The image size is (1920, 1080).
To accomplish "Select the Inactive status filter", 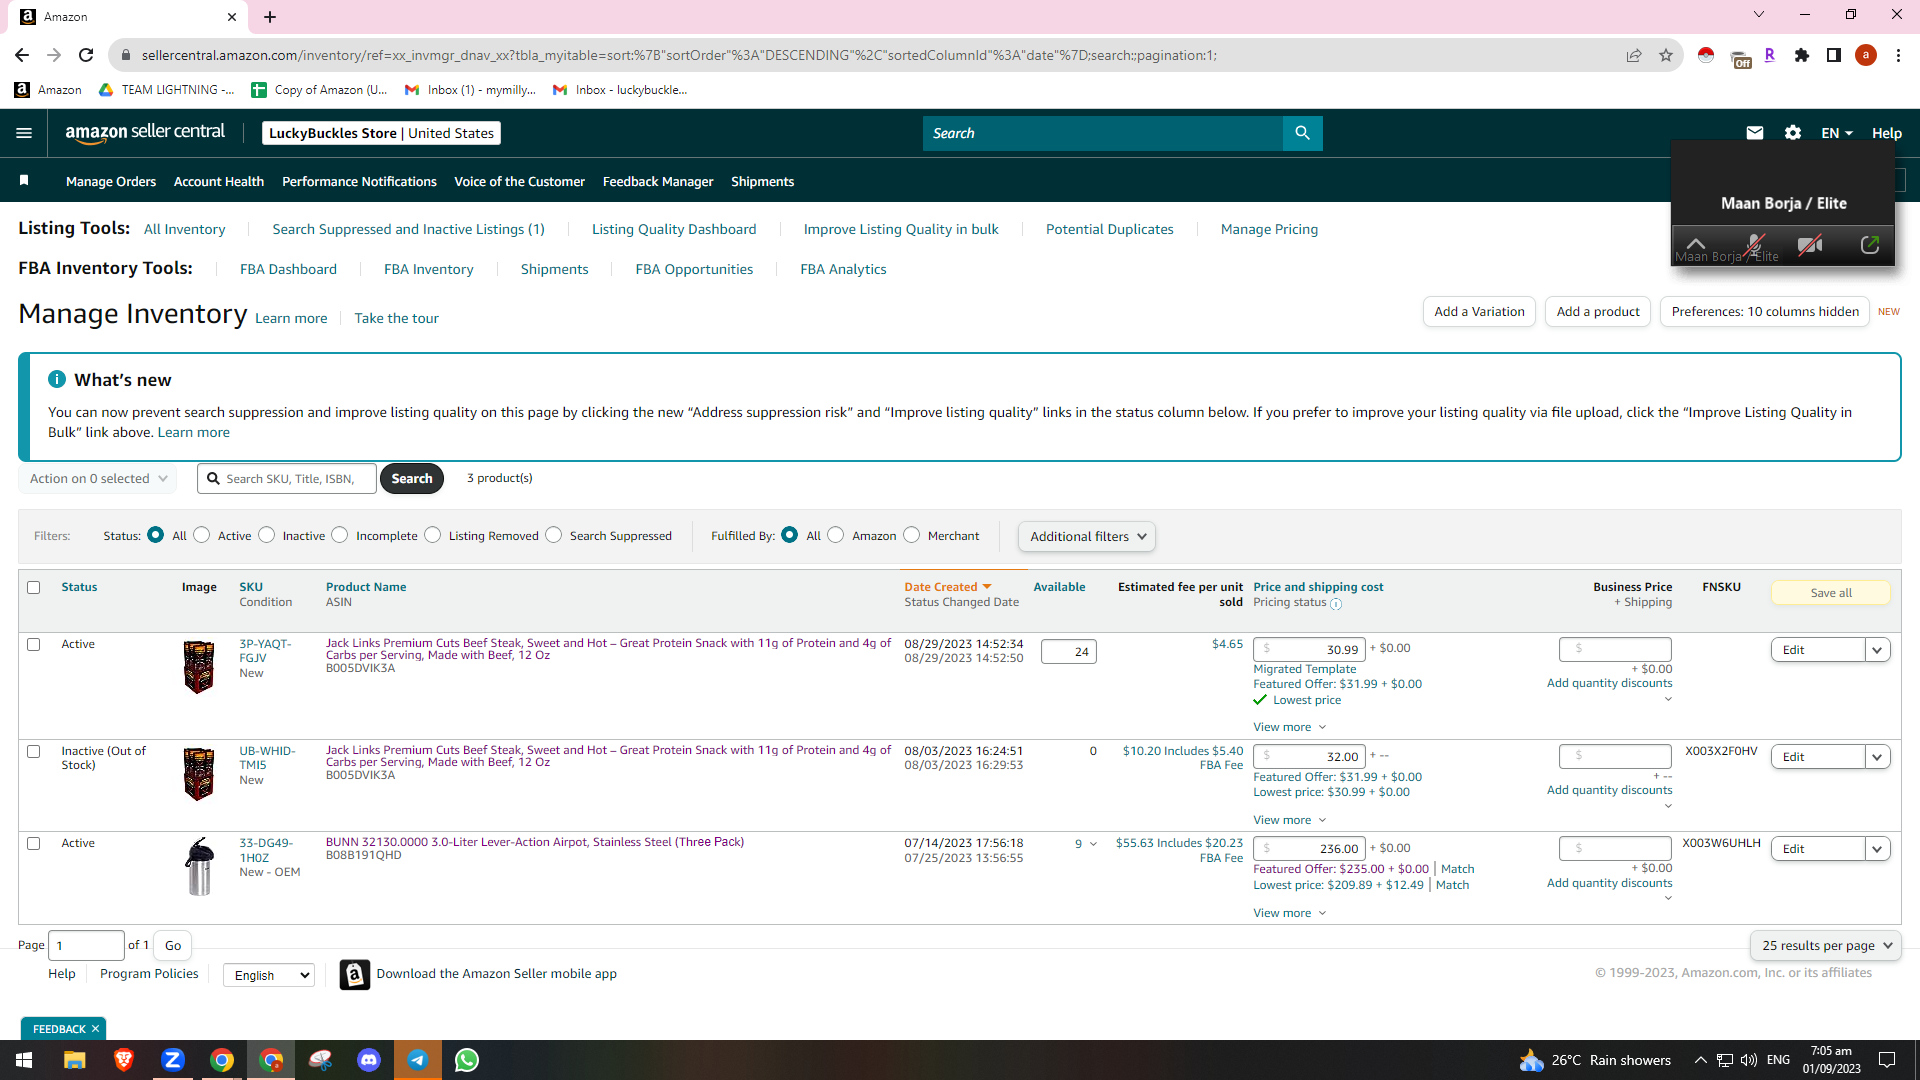I will tap(267, 535).
